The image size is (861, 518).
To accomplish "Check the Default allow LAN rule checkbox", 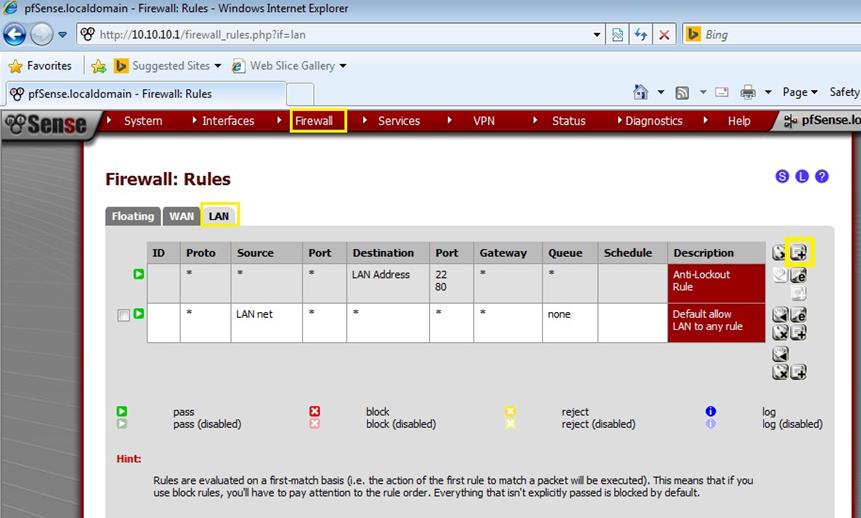I will (x=124, y=315).
